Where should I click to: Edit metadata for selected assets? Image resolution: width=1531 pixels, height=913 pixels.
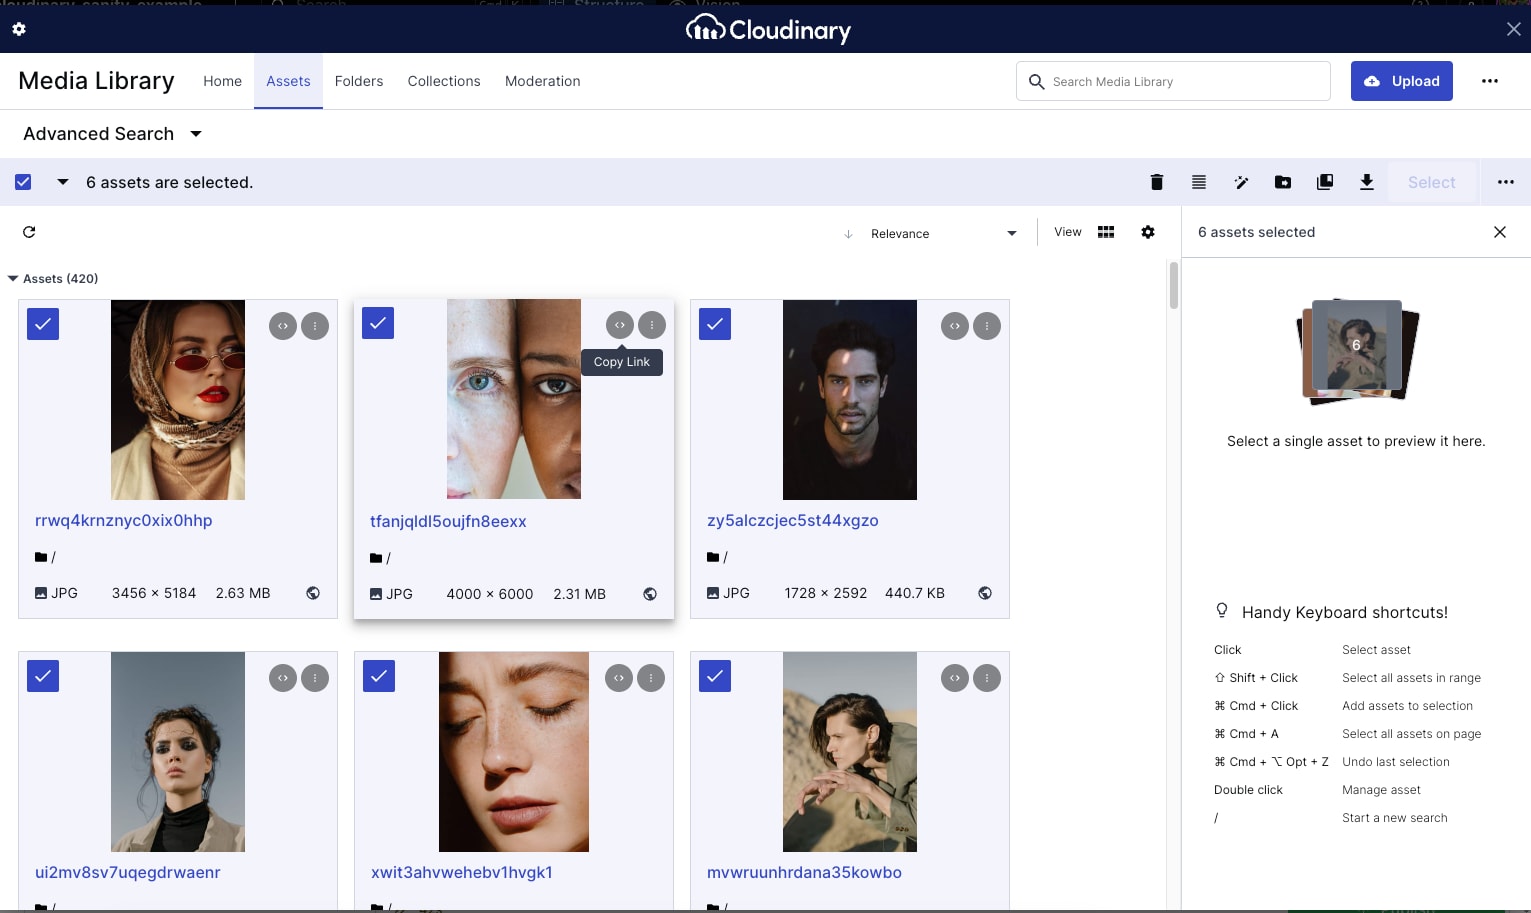click(1199, 182)
